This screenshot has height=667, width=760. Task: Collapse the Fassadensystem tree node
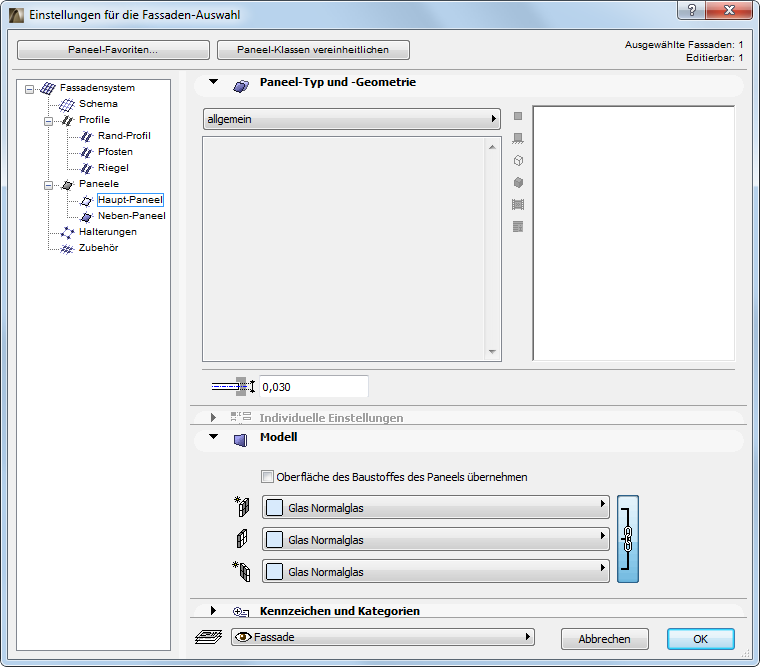pyautogui.click(x=30, y=89)
